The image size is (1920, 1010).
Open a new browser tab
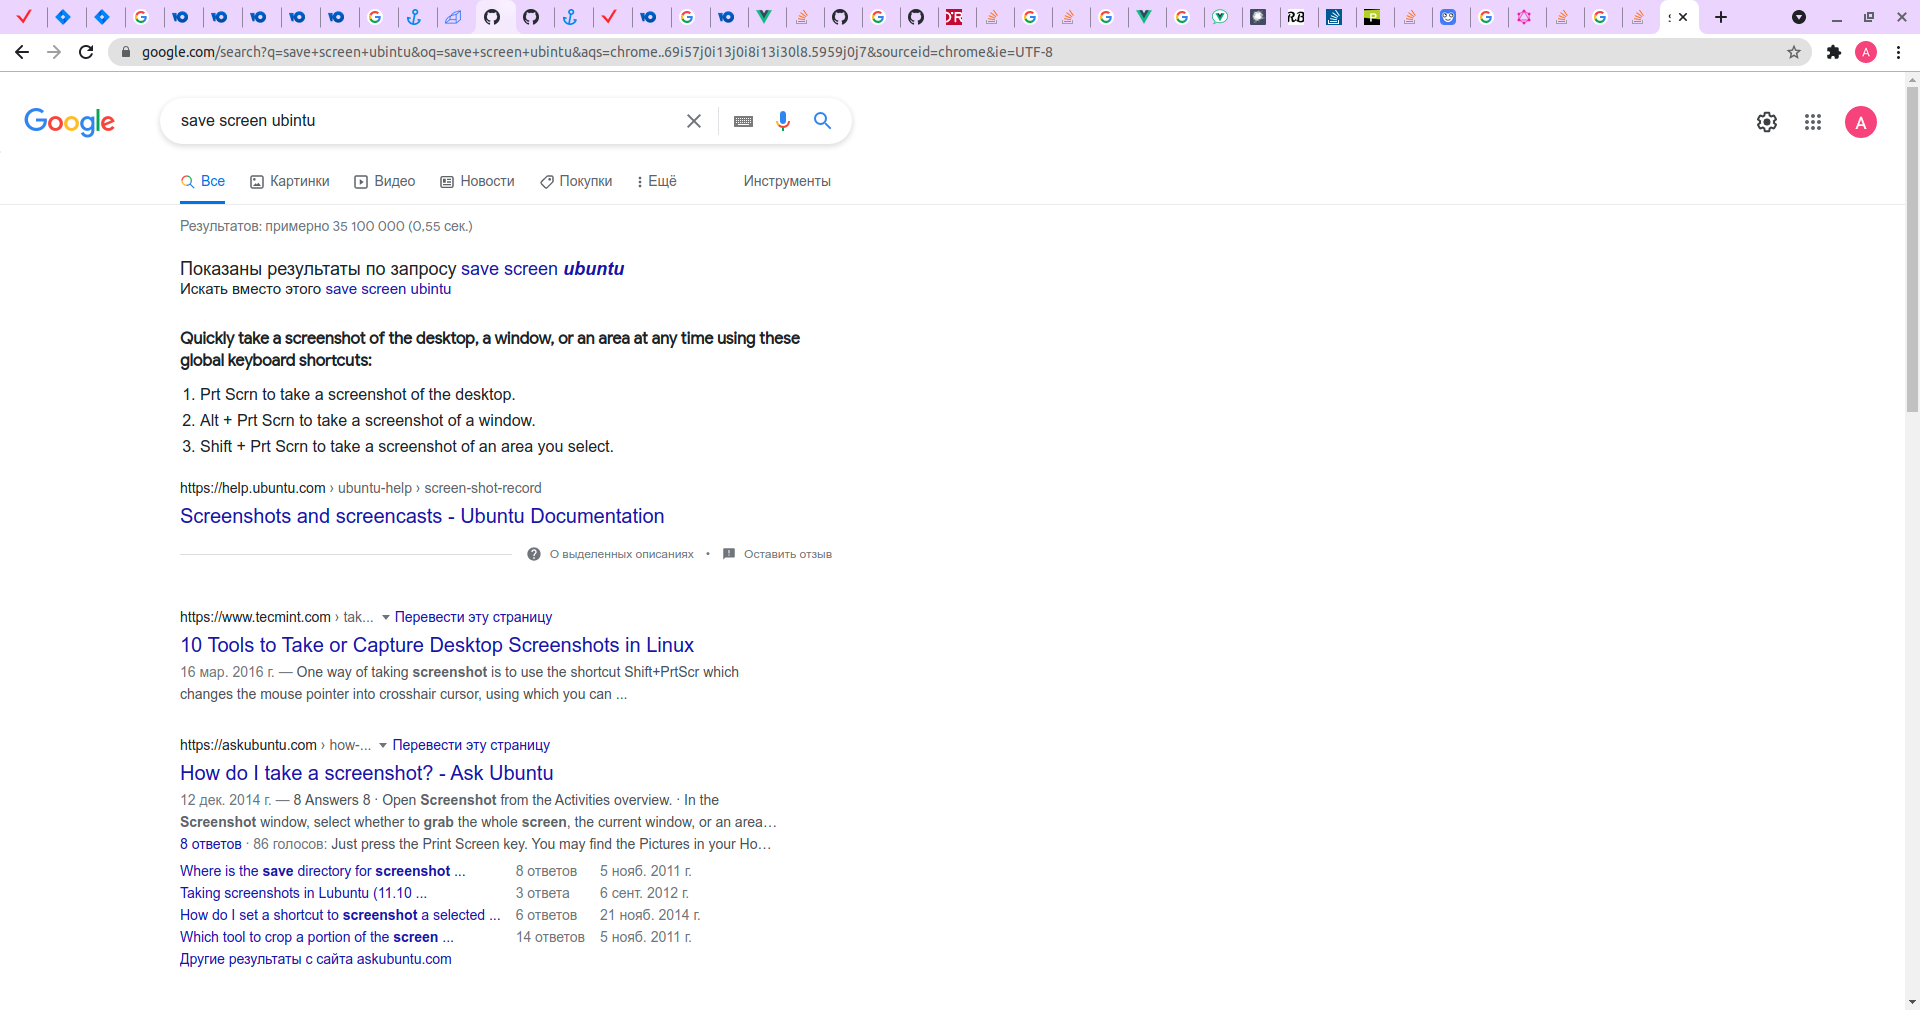click(1721, 17)
